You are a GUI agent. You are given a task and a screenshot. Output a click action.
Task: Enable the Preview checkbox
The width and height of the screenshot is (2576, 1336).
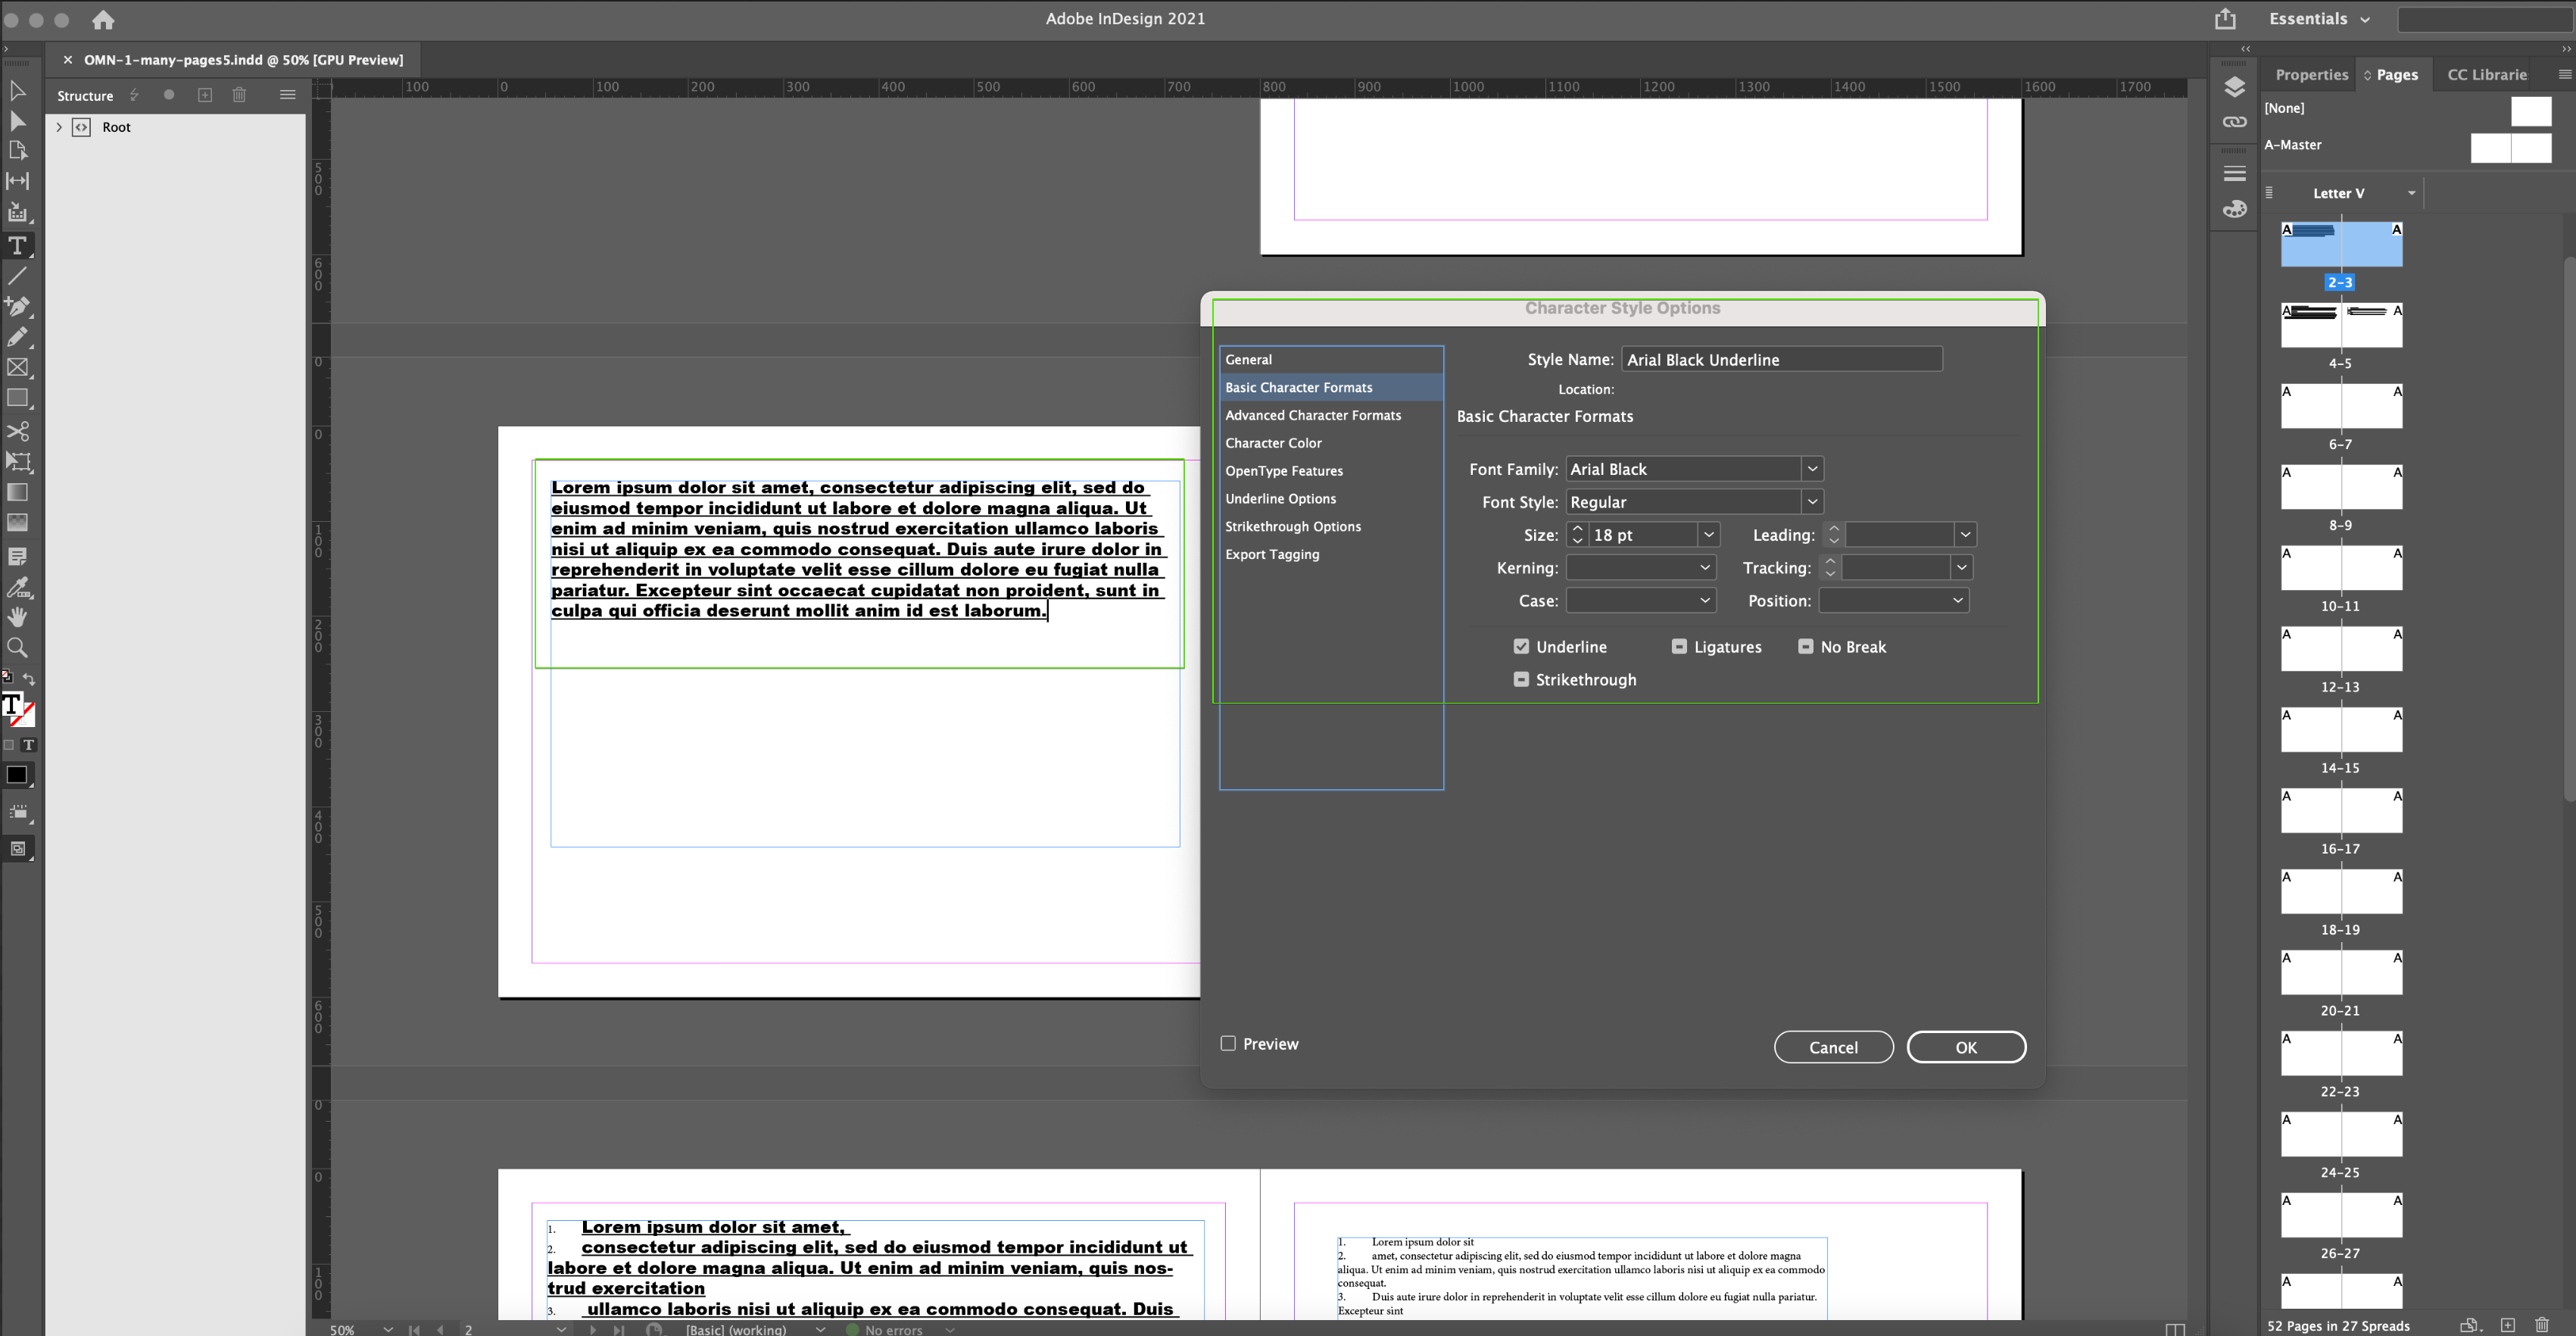(1228, 1043)
